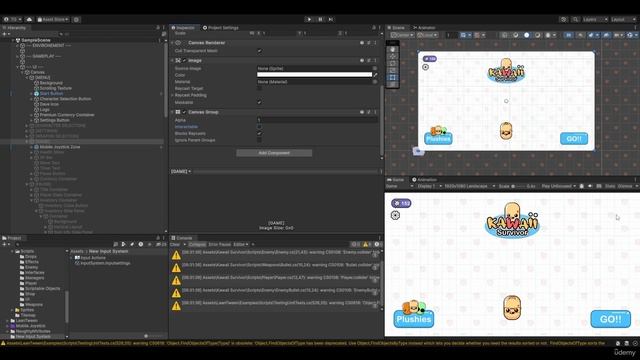The width and height of the screenshot is (640, 360).
Task: Select the Rotate tool in the Scene toolbar
Action: pos(393,63)
